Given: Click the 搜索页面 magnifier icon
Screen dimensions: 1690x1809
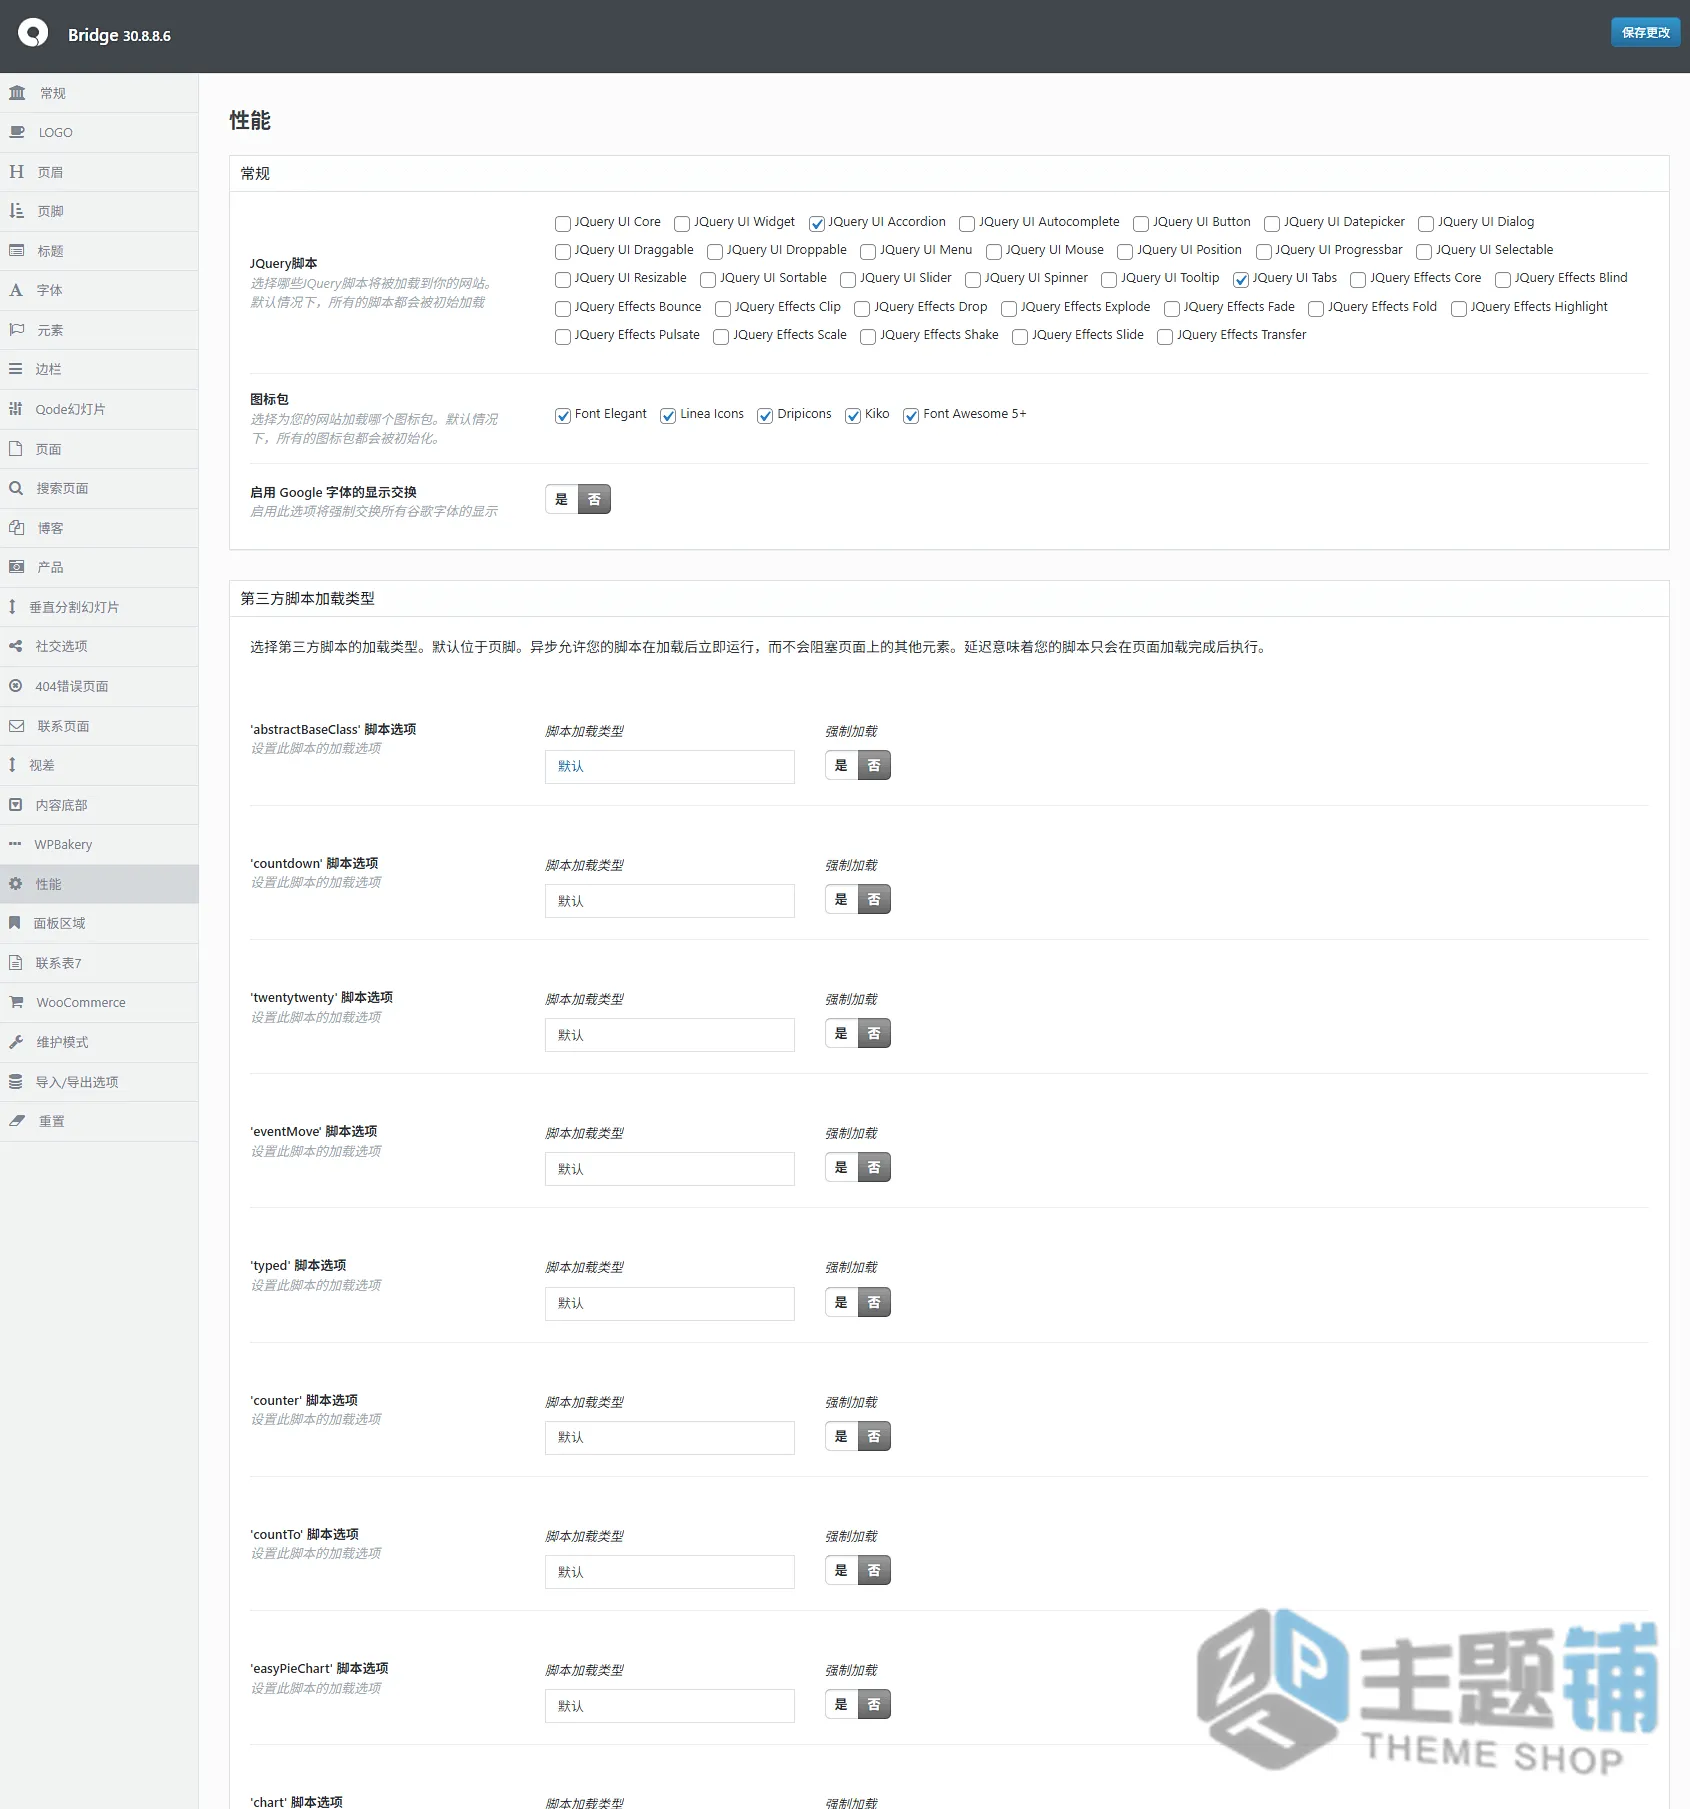Looking at the screenshot, I should pos(16,488).
